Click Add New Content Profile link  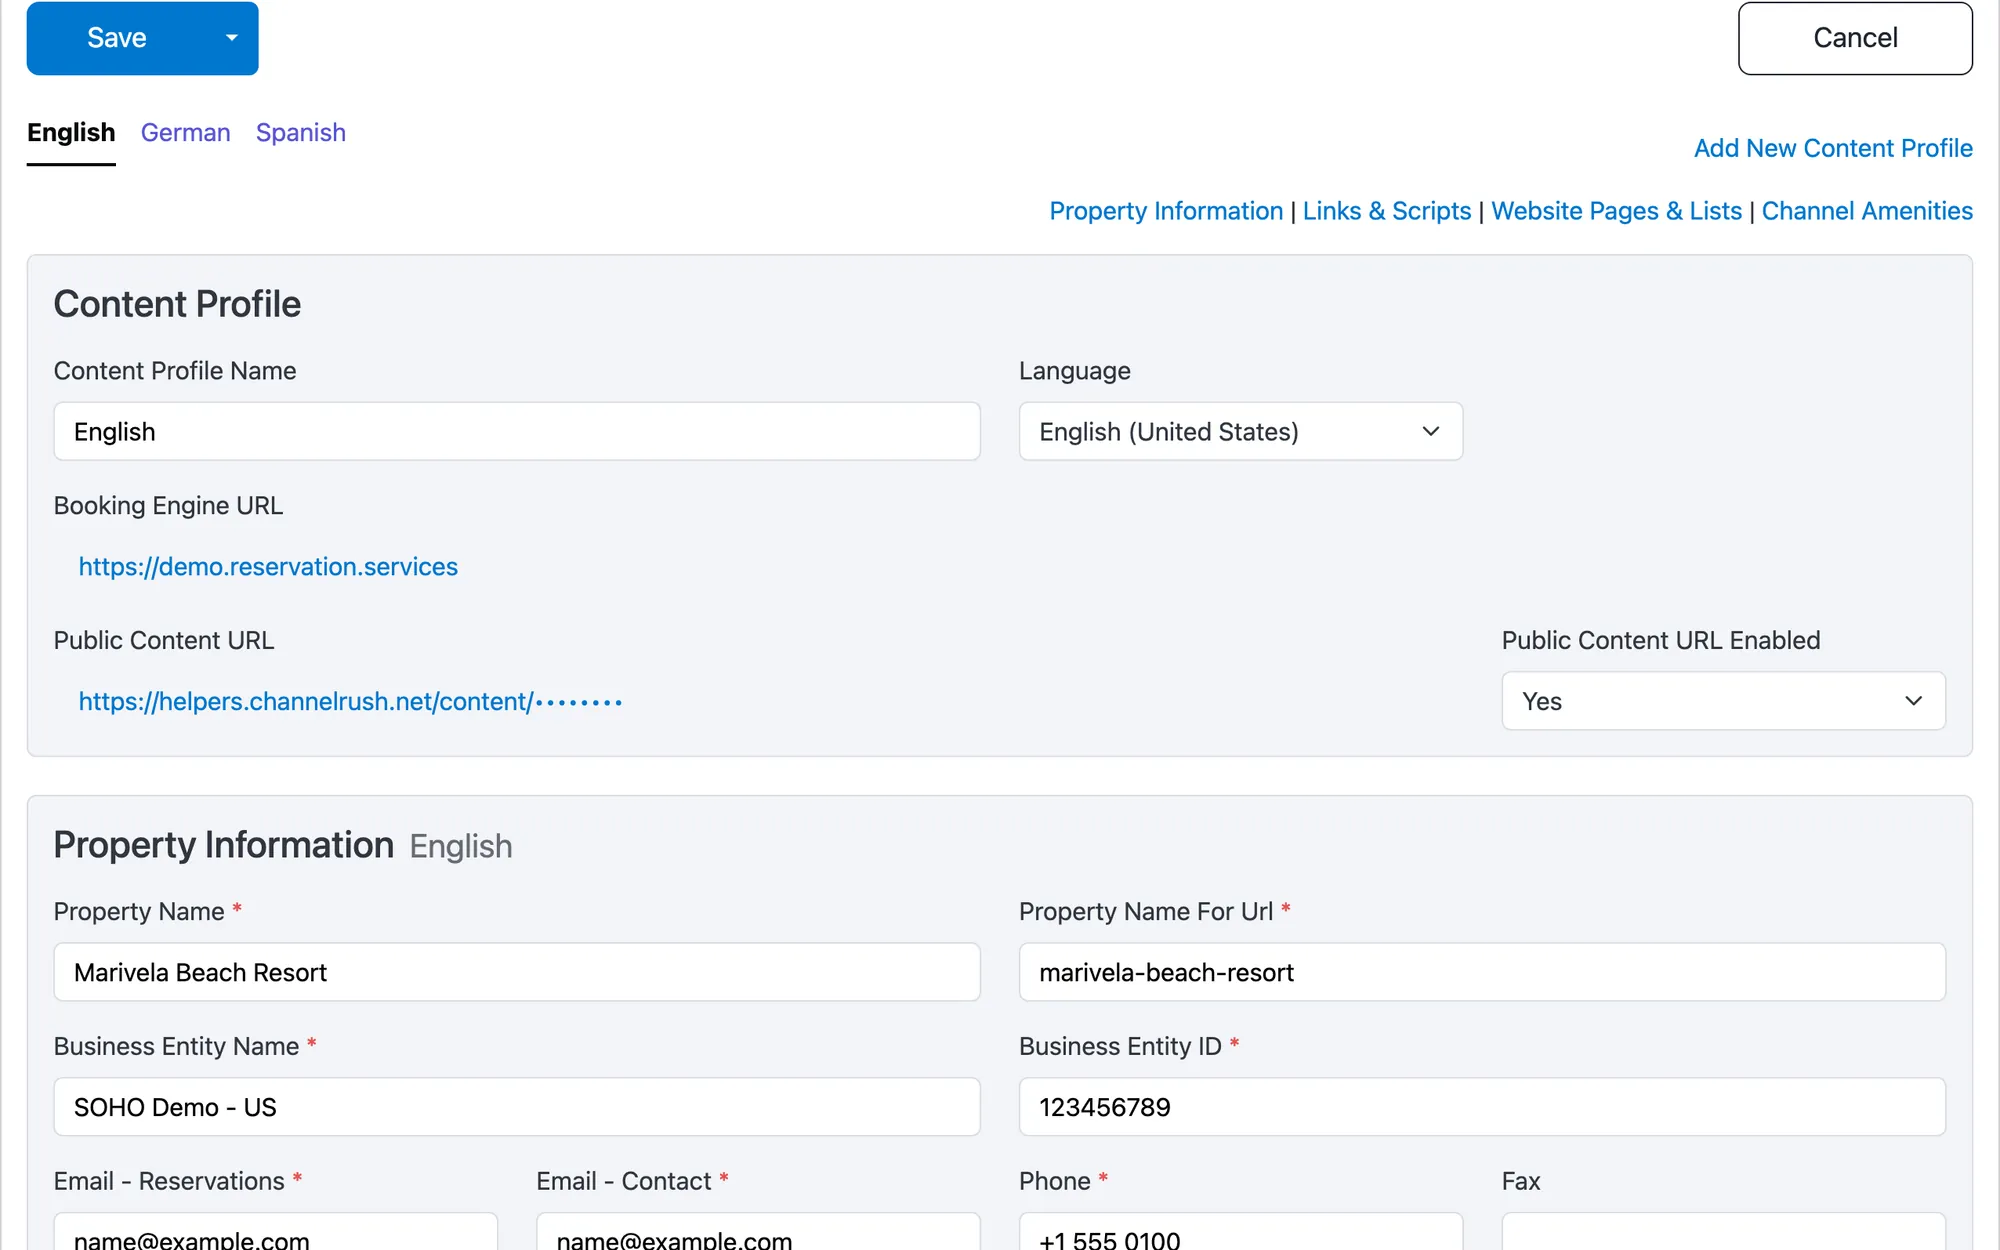1833,148
